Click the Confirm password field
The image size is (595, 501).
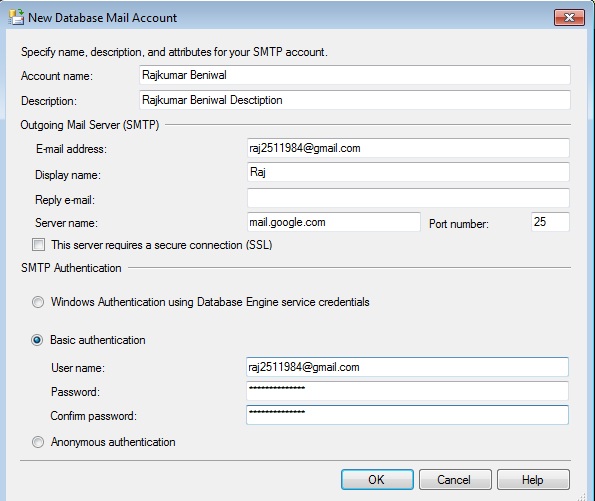coord(407,415)
